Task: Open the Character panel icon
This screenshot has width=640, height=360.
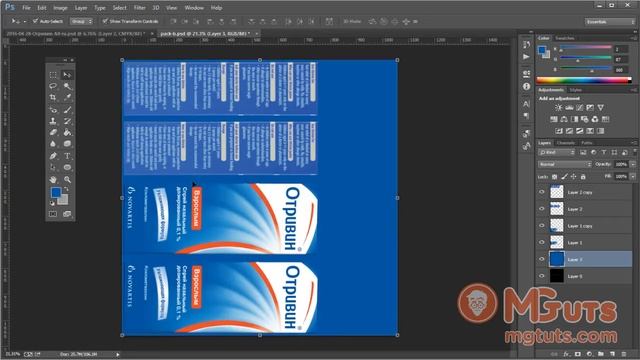Action: [526, 104]
